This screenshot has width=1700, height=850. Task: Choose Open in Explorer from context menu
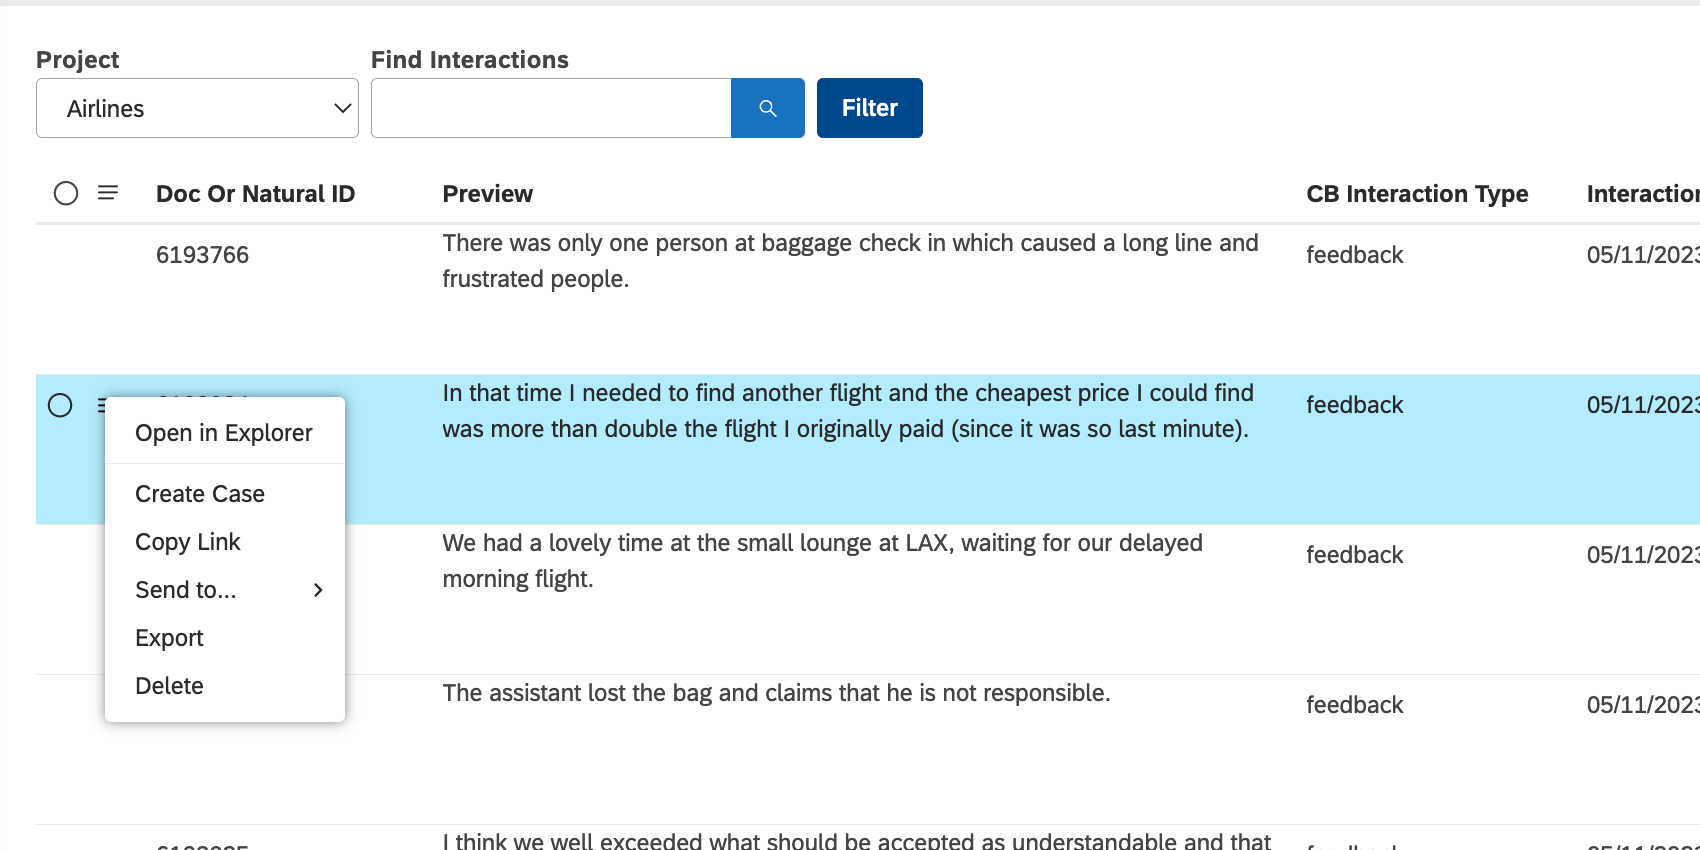224,433
